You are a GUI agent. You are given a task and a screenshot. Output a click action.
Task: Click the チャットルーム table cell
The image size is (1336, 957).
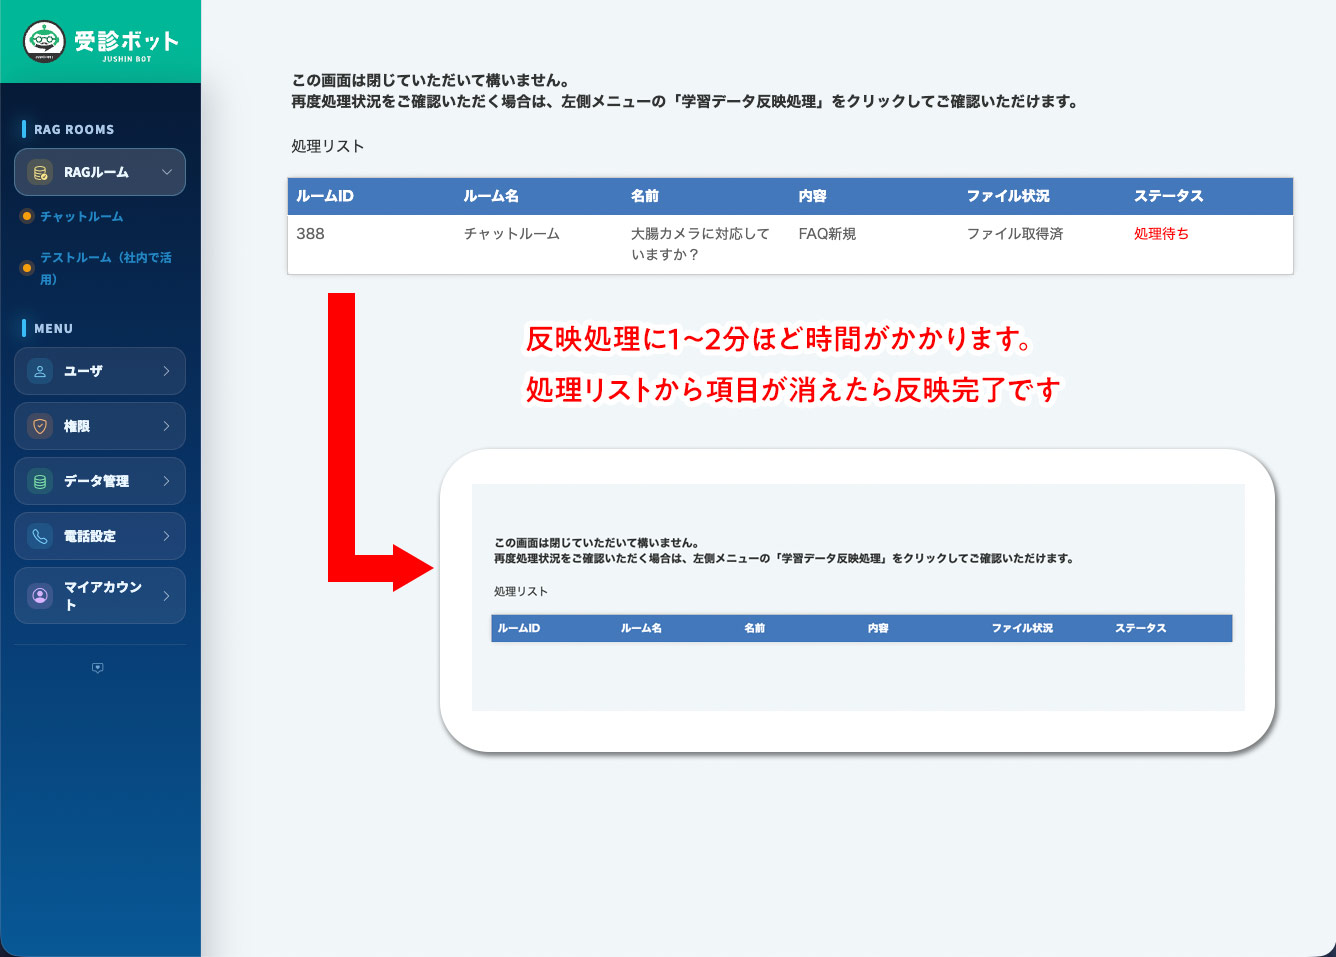(x=511, y=233)
